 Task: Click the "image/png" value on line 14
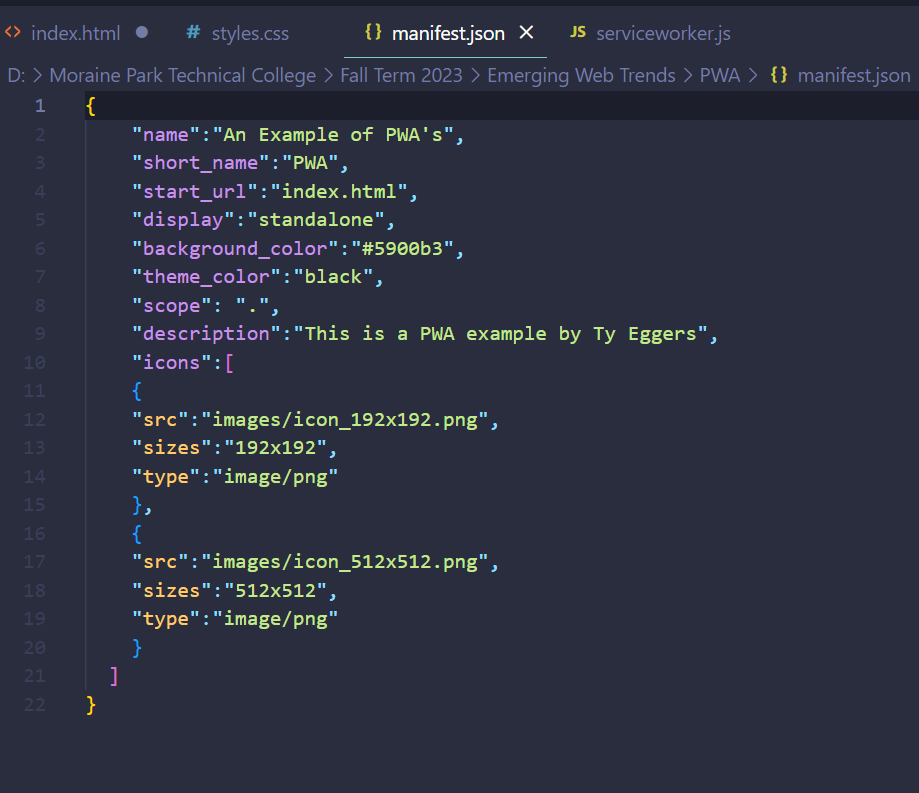(x=275, y=477)
